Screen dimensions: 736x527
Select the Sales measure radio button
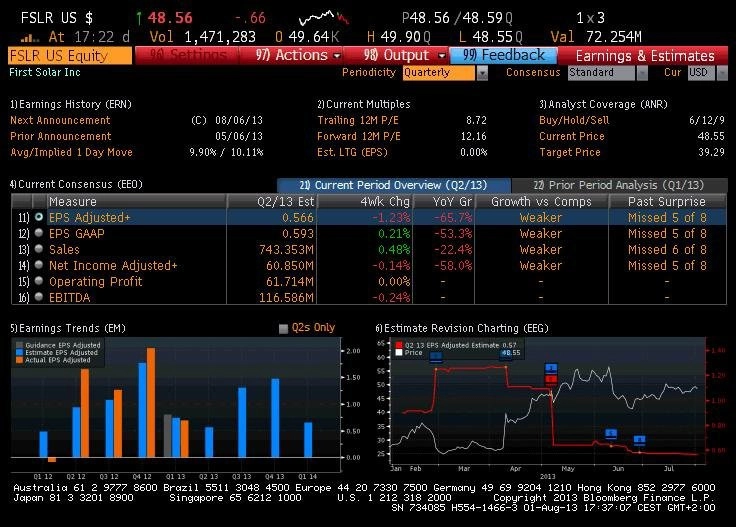pos(39,249)
